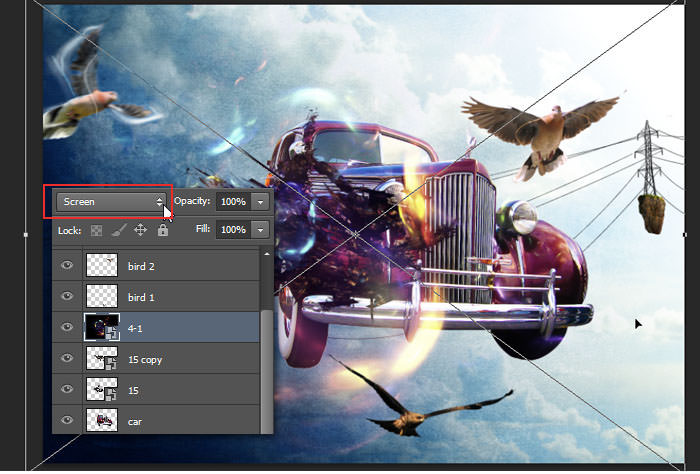
Task: Expand the Fill slider arrow
Action: pos(260,229)
